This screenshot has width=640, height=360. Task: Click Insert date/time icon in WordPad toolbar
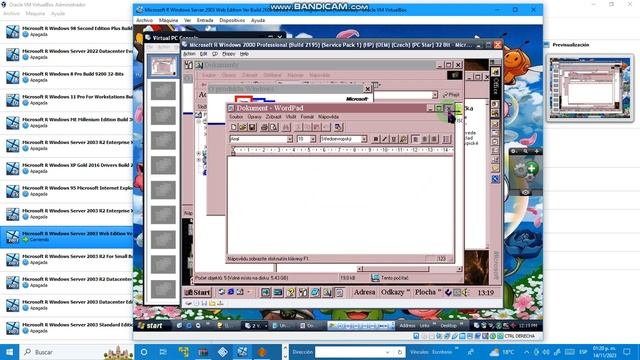coord(338,127)
